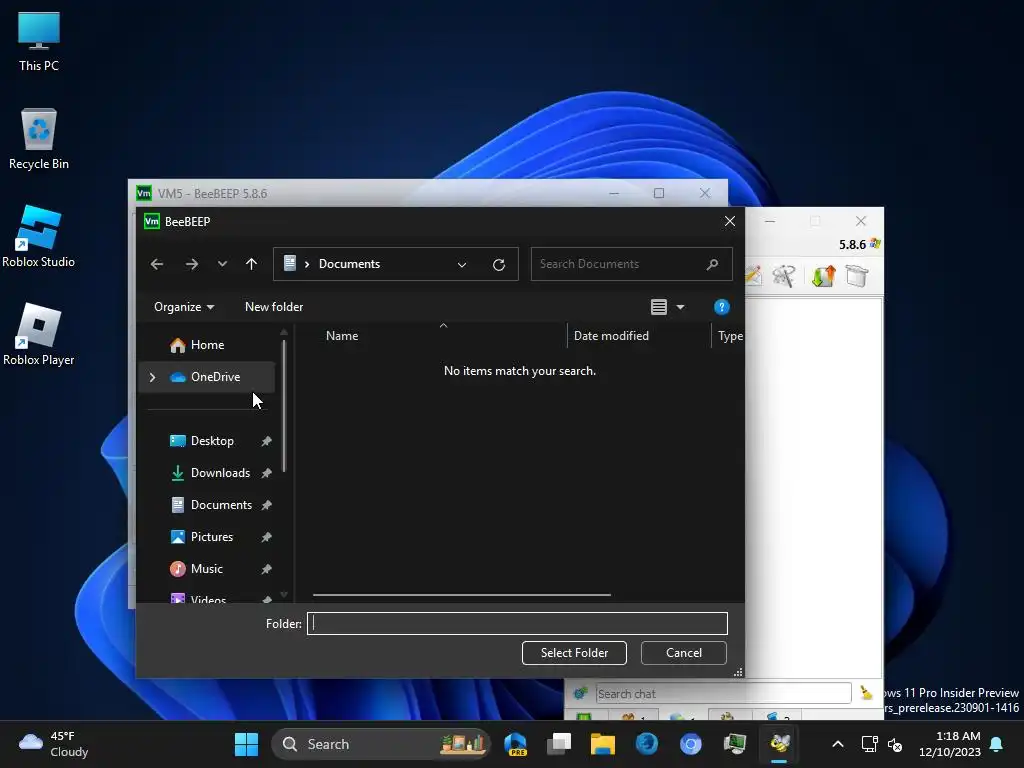Confirm with Select Folder button
The image size is (1024, 768).
click(x=574, y=653)
